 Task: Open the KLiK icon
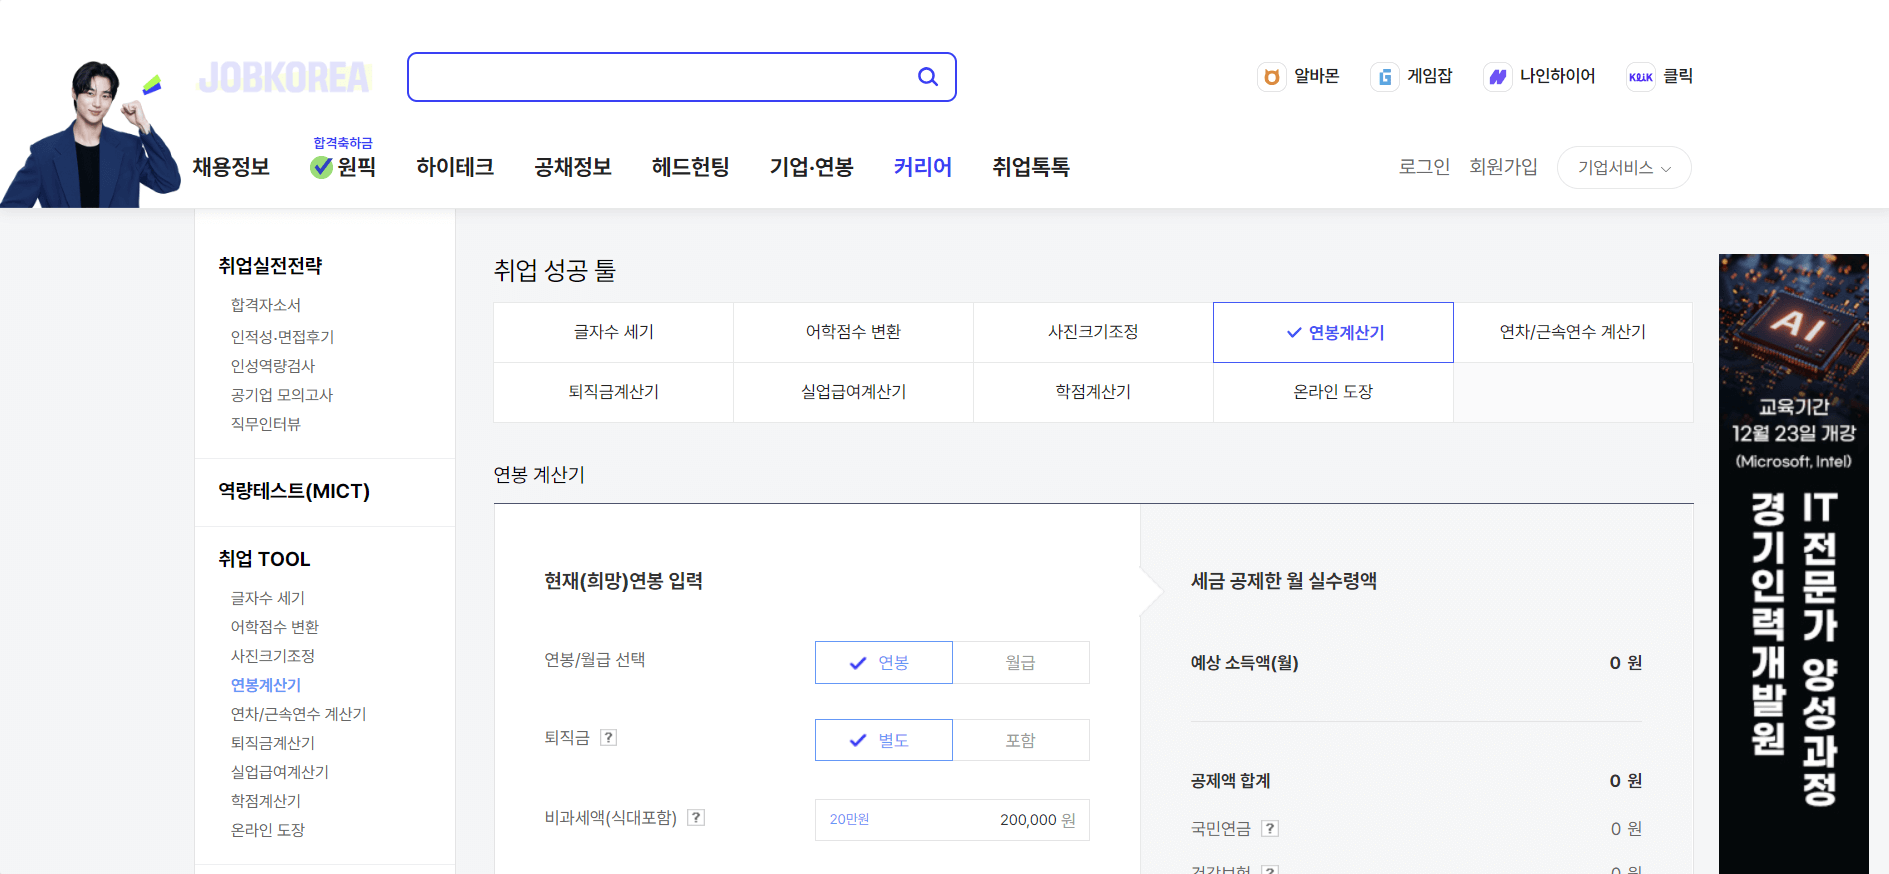pyautogui.click(x=1641, y=77)
